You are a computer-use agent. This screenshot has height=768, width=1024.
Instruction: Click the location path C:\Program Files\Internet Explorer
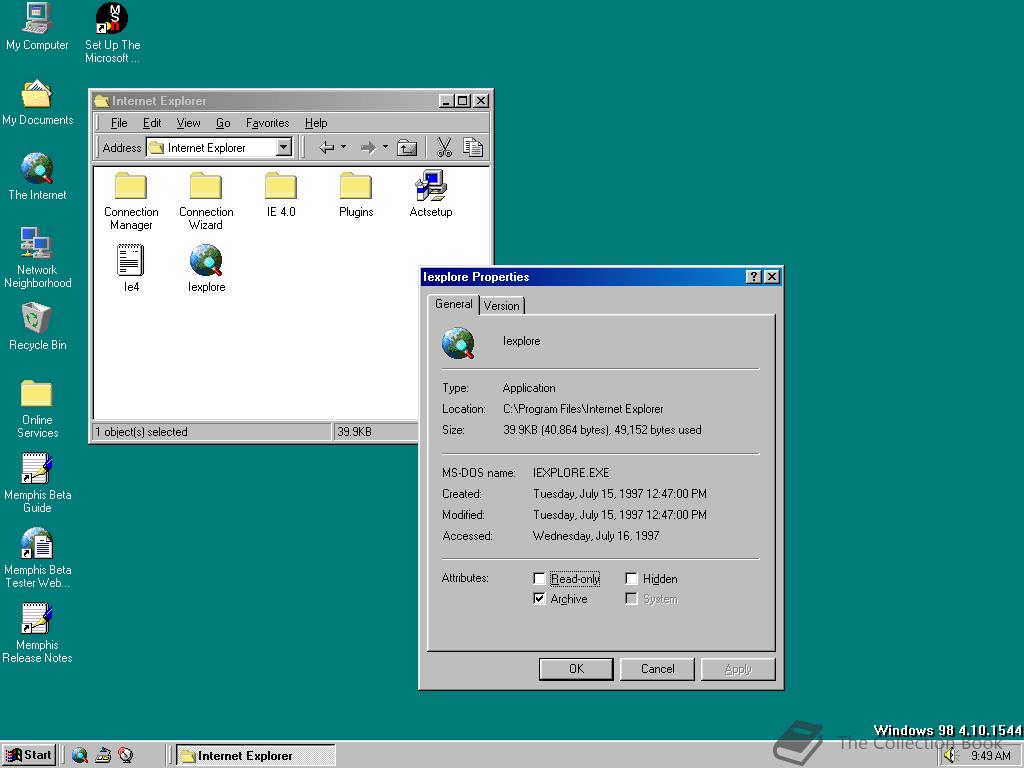pos(583,409)
